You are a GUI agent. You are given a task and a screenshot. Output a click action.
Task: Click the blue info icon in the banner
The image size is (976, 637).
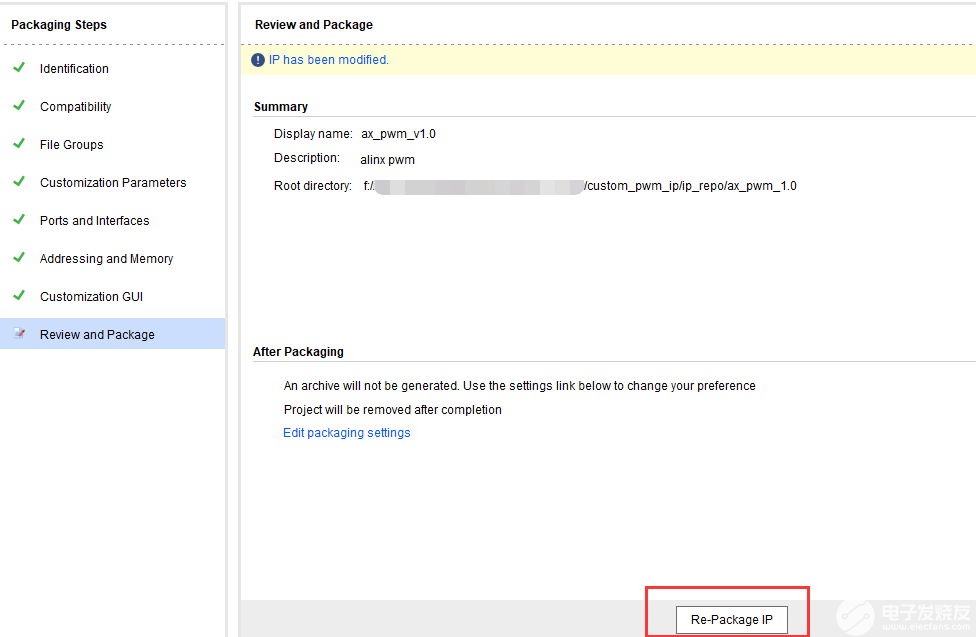coord(258,60)
